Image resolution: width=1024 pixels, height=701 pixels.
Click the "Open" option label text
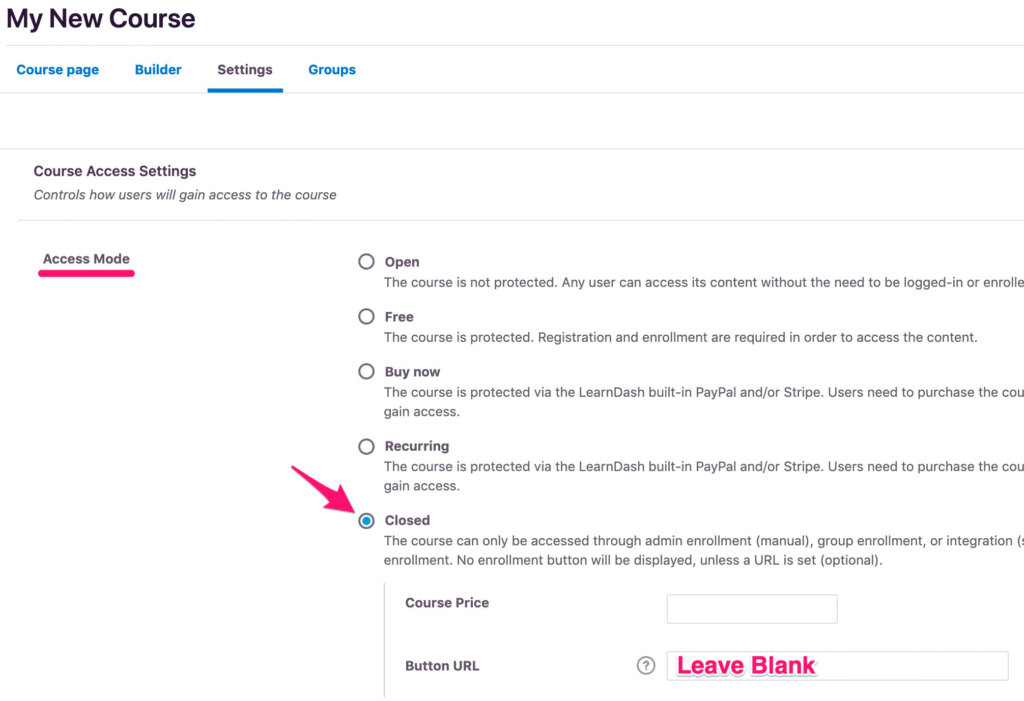402,262
